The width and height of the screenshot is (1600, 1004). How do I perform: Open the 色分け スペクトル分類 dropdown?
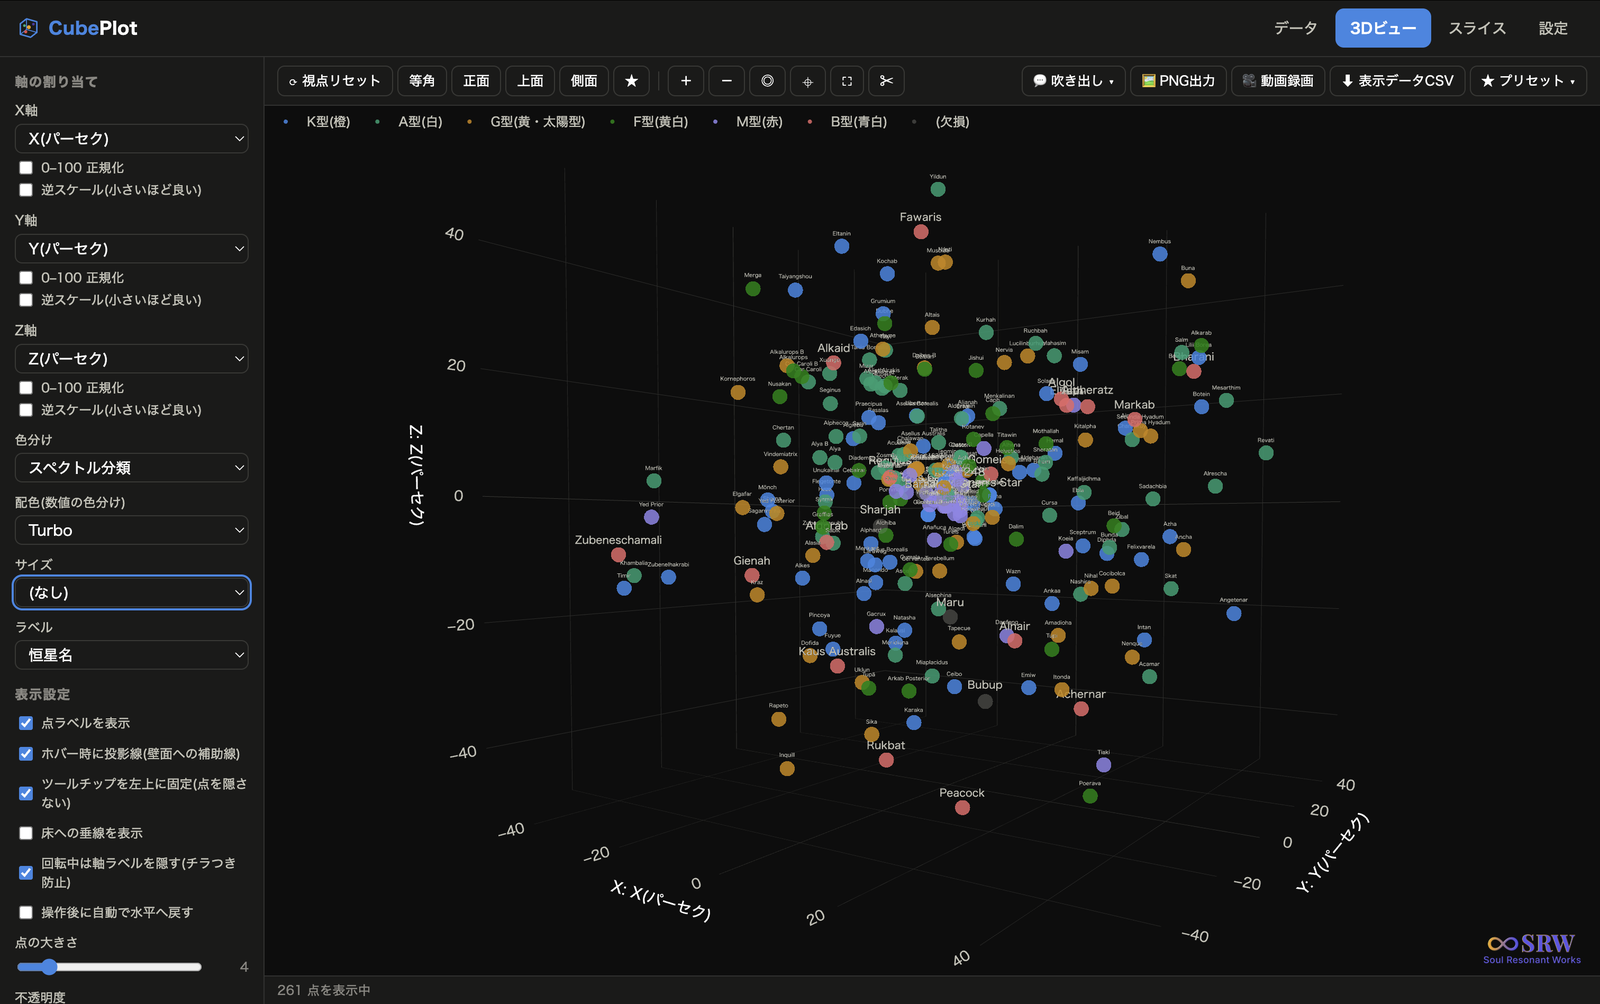coord(132,468)
